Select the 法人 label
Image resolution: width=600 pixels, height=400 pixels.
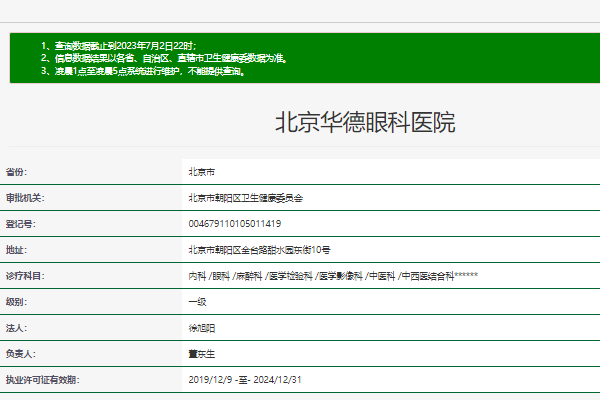tap(16, 328)
